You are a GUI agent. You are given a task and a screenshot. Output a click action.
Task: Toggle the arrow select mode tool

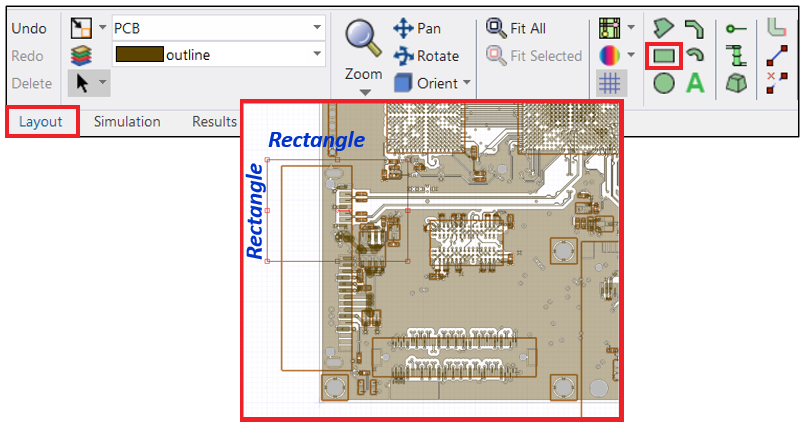tap(82, 84)
